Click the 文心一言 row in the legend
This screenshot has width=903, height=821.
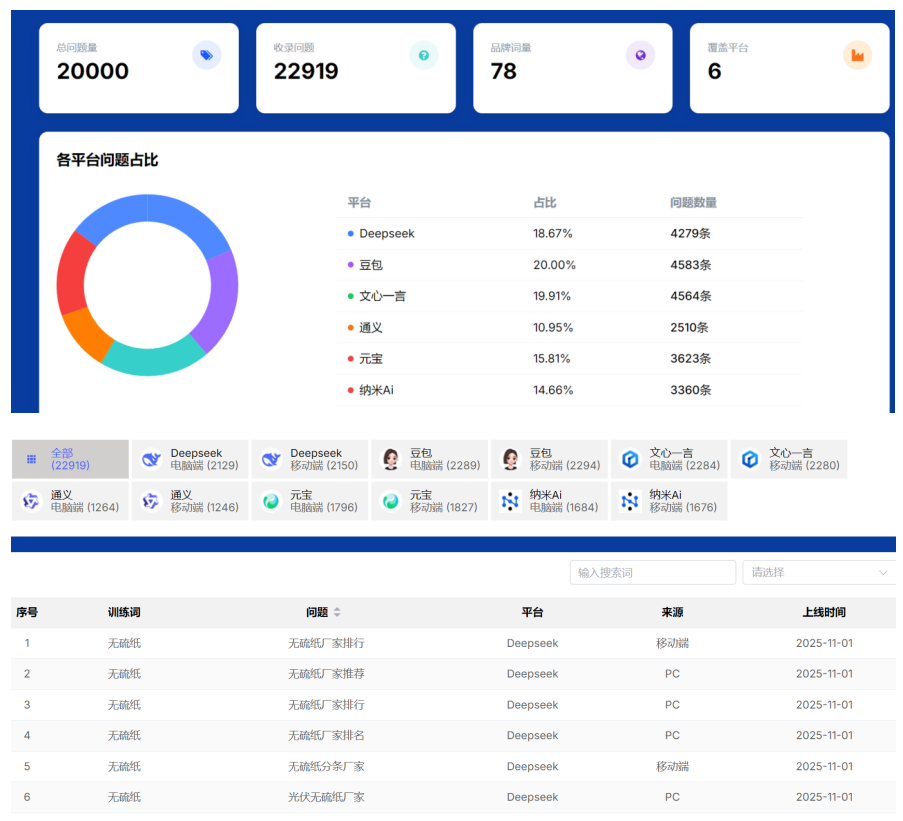pyautogui.click(x=568, y=296)
